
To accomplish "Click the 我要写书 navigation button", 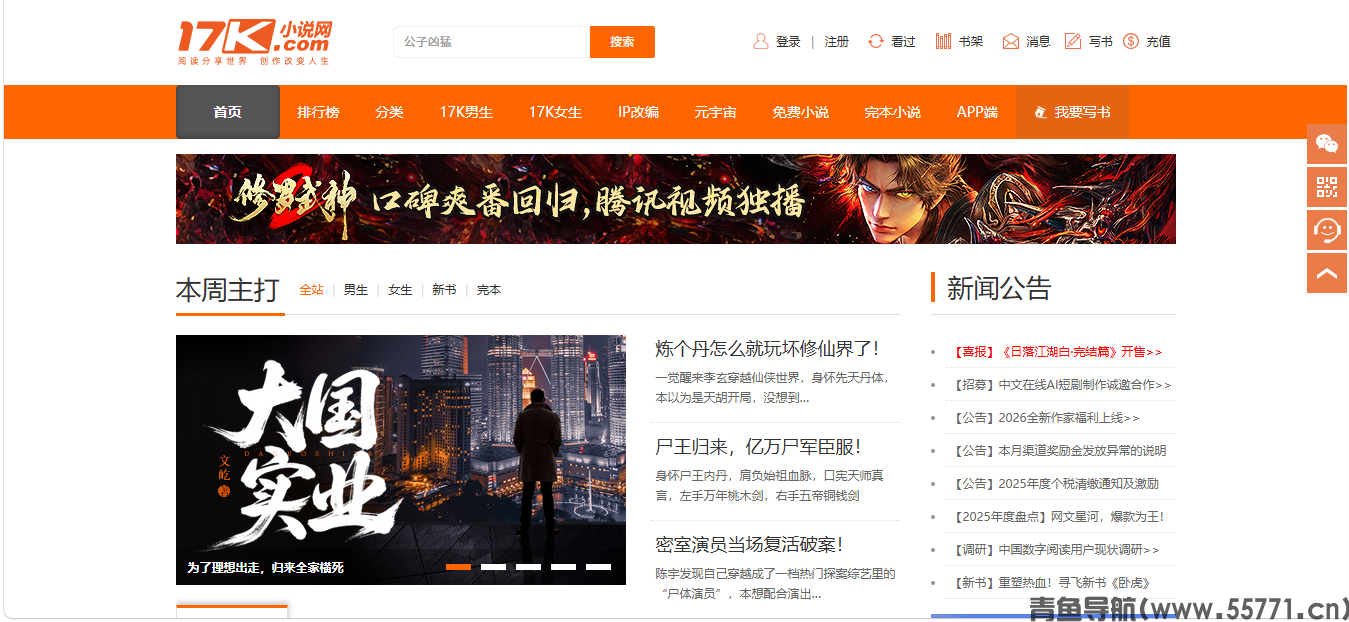I will pos(1072,112).
